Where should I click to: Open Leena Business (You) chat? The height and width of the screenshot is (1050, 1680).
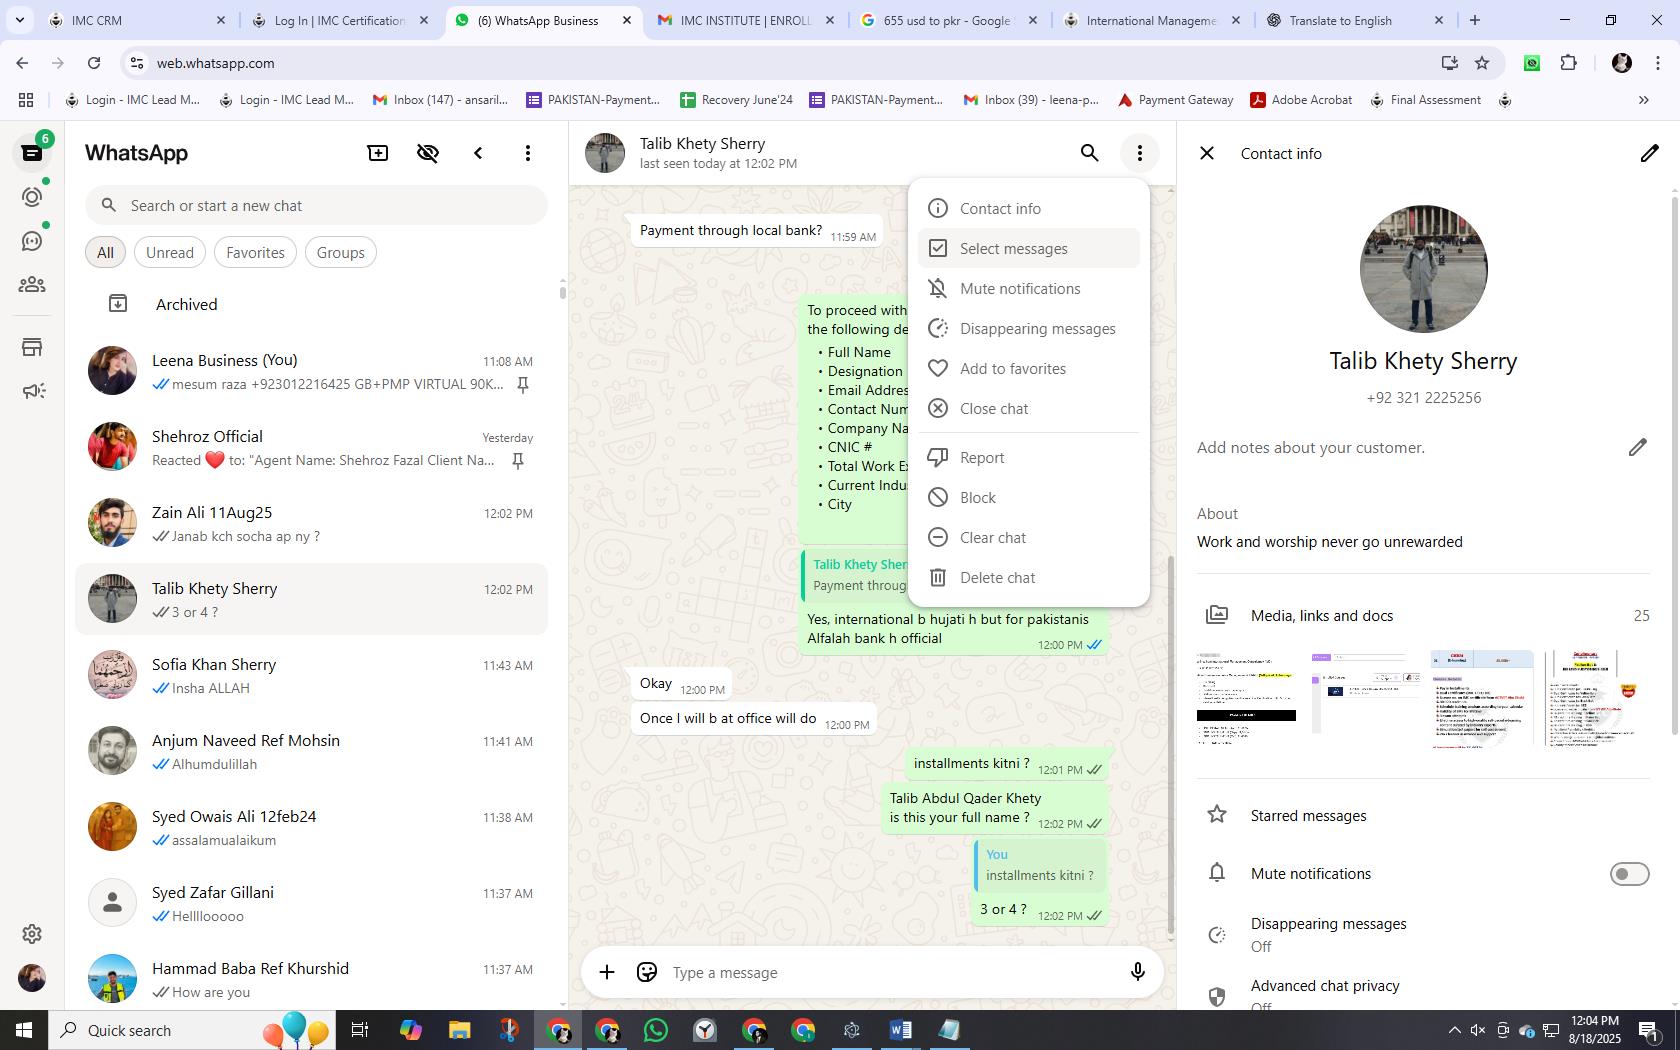point(312,371)
